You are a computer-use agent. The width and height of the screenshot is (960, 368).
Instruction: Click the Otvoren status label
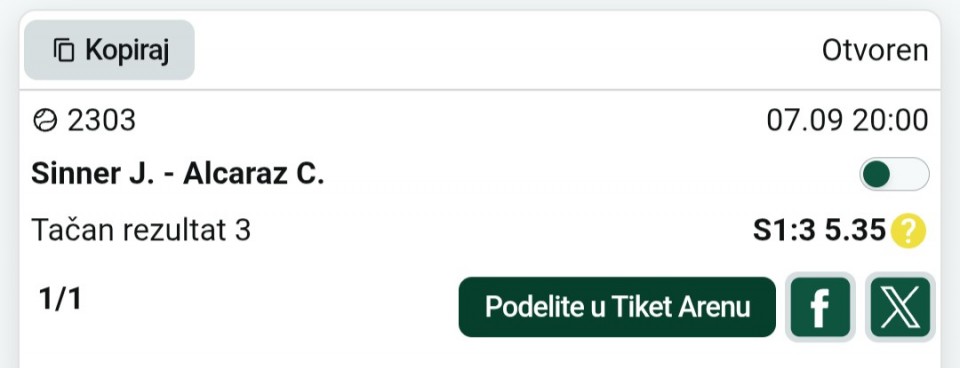(x=875, y=51)
